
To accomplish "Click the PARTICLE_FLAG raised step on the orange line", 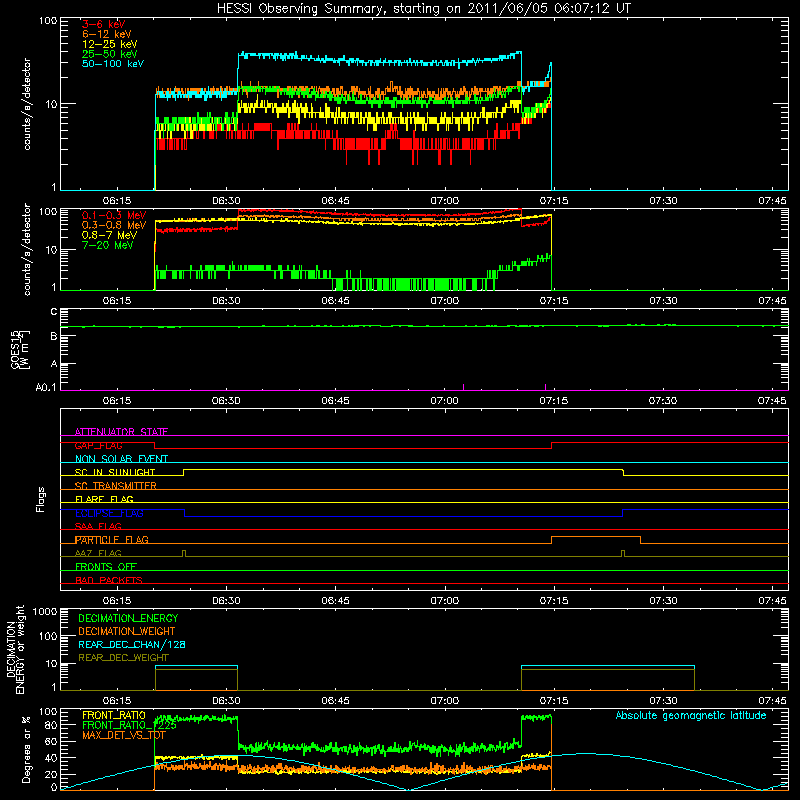I will click(x=596, y=537).
